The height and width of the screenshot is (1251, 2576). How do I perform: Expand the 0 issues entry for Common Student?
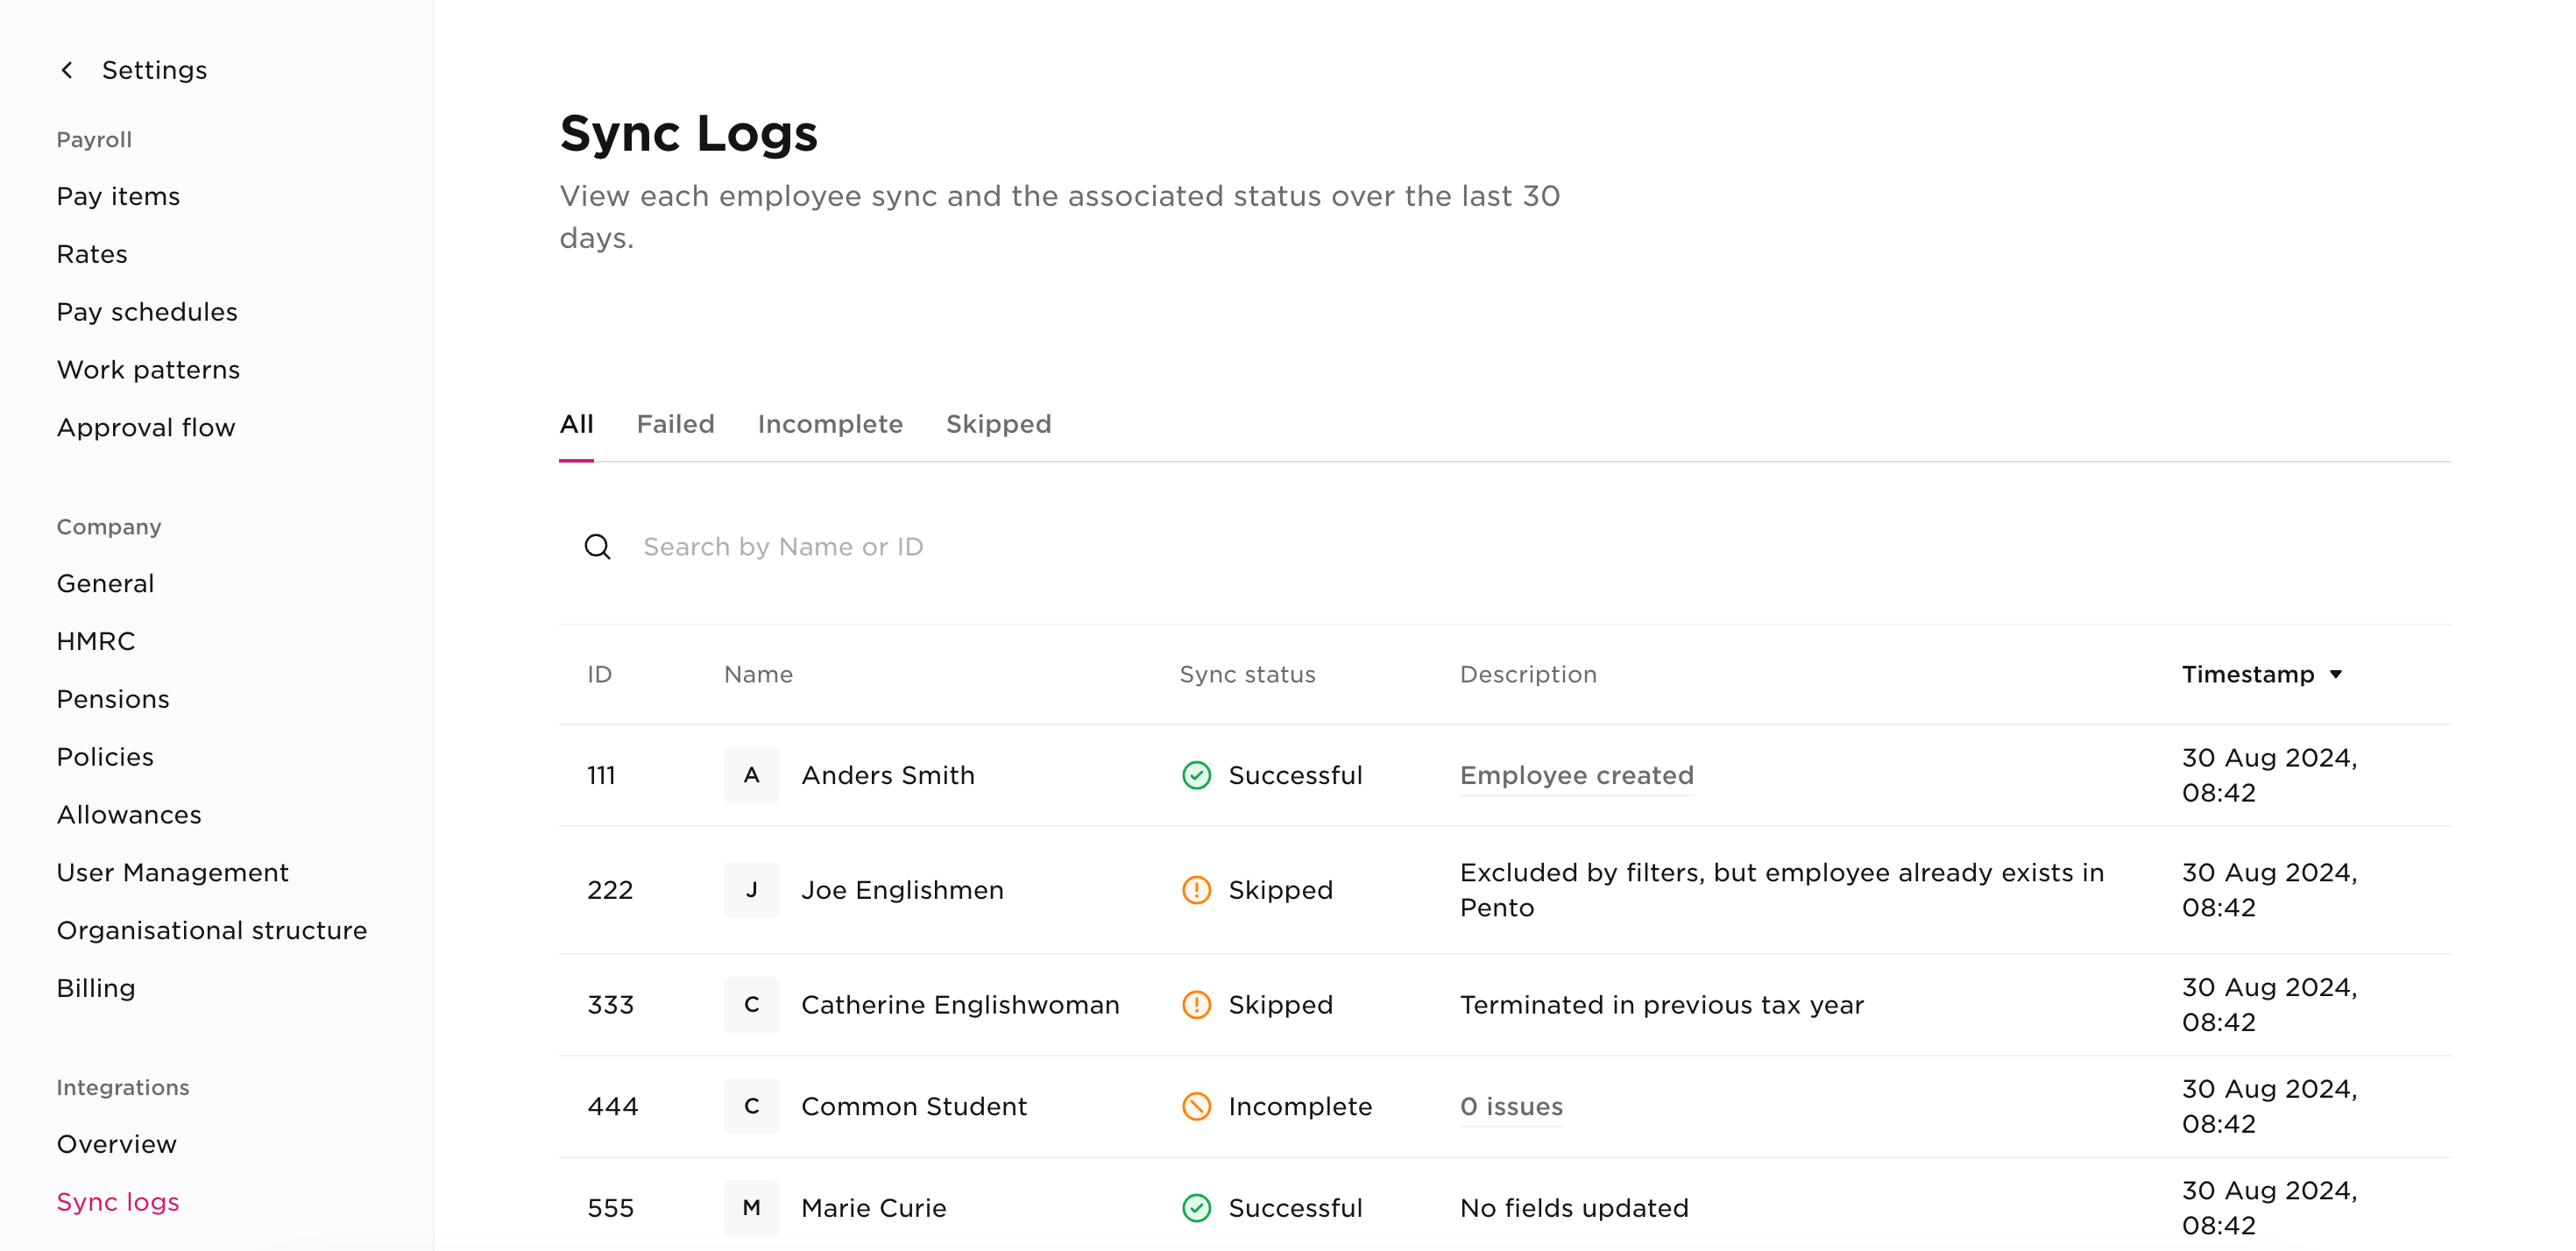click(x=1511, y=1106)
